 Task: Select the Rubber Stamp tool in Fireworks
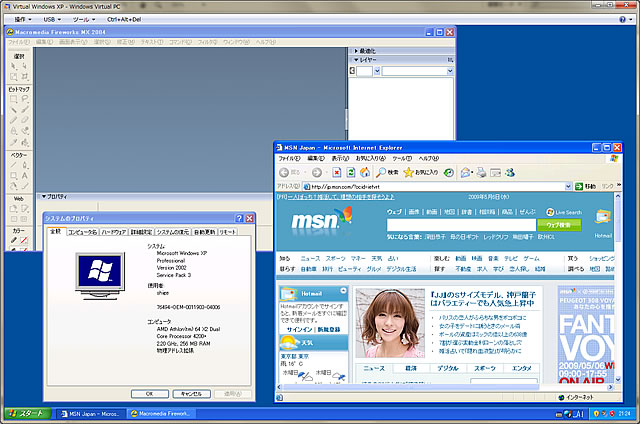24,131
